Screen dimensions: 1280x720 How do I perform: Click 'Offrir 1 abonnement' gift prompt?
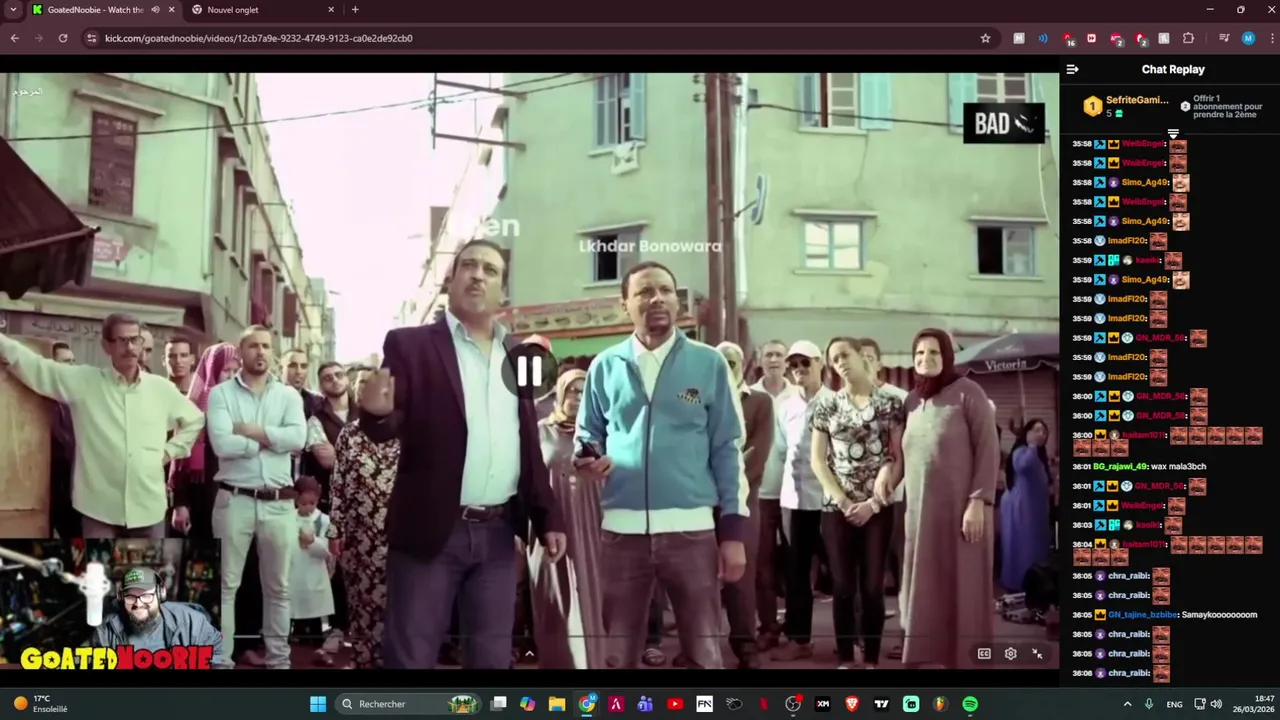1220,106
